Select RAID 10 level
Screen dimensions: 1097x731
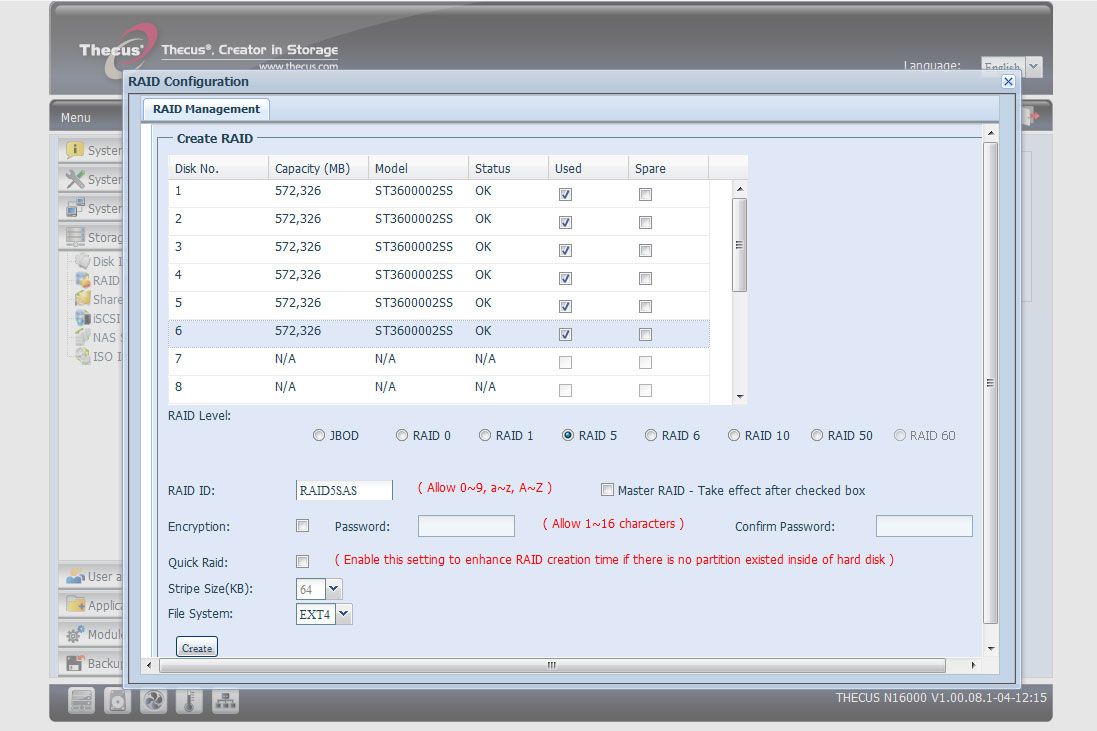(x=734, y=435)
